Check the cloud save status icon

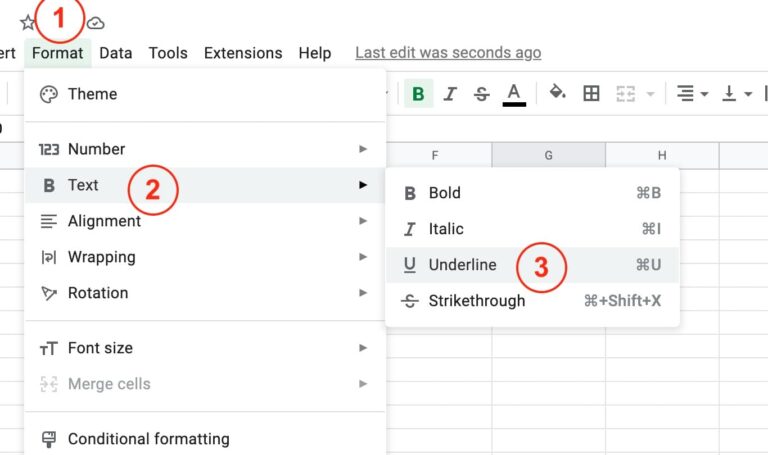(96, 23)
